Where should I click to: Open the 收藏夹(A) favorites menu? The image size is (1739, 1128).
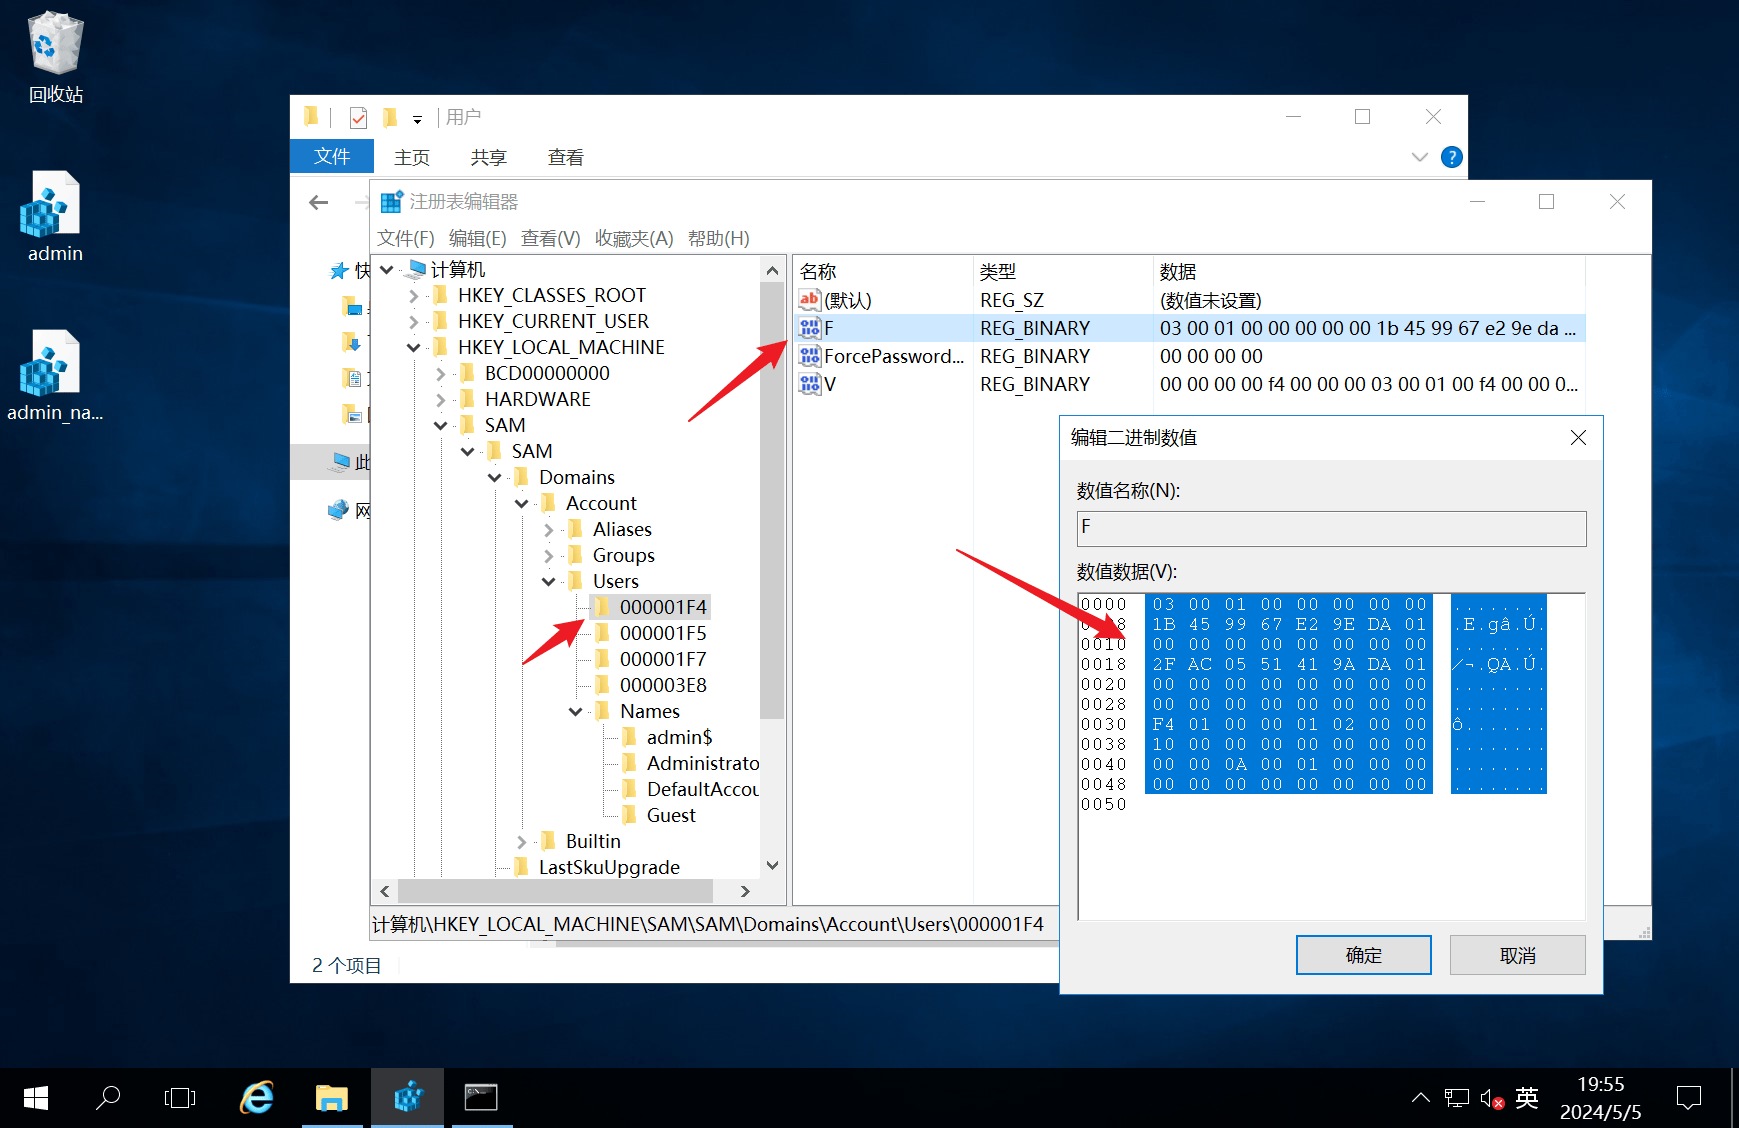[x=633, y=238]
